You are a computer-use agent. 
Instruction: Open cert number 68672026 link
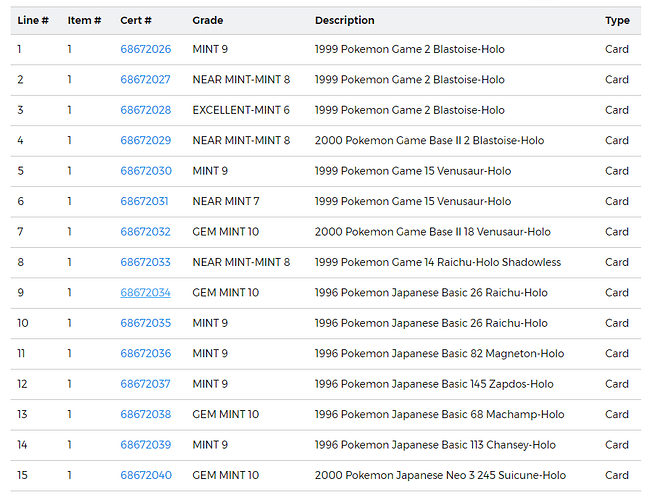[x=145, y=49]
